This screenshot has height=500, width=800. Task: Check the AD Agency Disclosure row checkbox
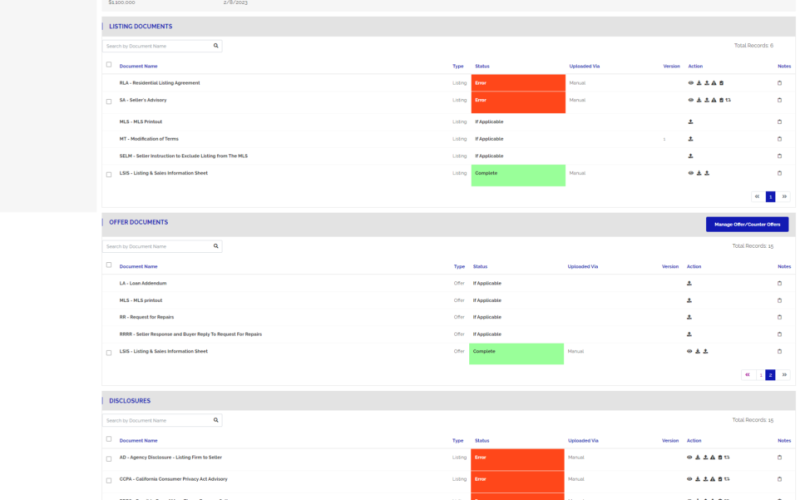pos(109,459)
